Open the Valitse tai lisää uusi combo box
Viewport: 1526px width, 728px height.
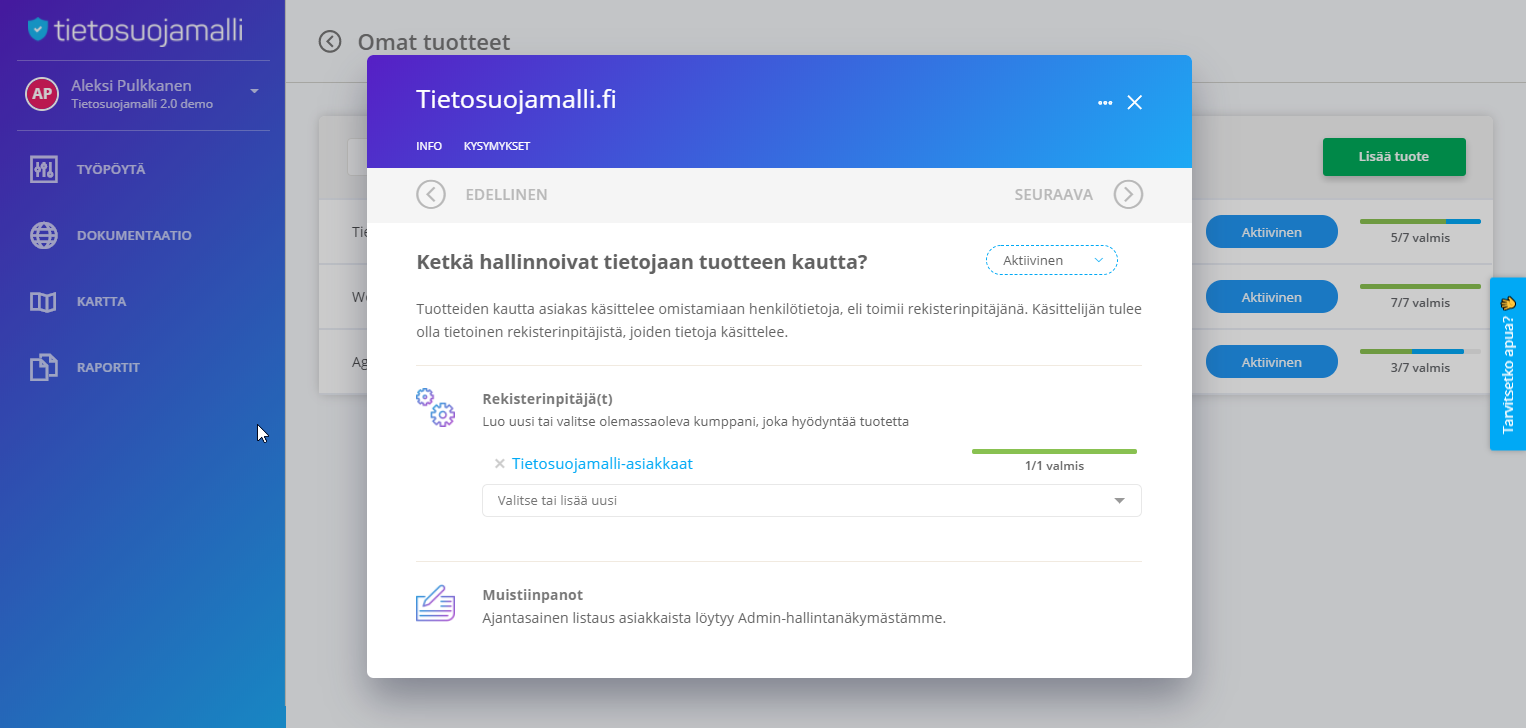[x=811, y=500]
